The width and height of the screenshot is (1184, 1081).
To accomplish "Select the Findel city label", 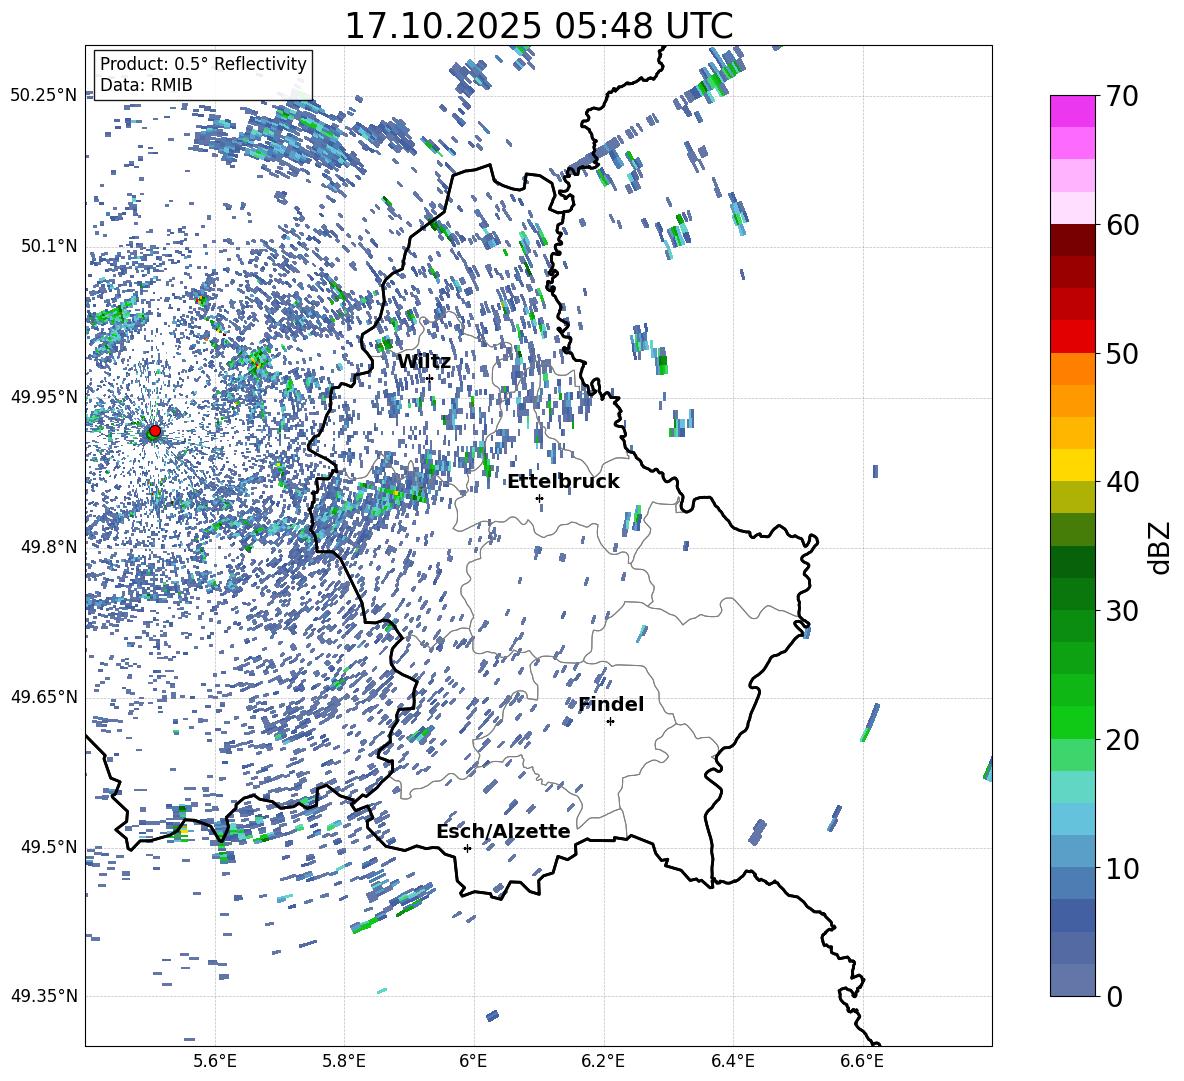I will point(610,705).
